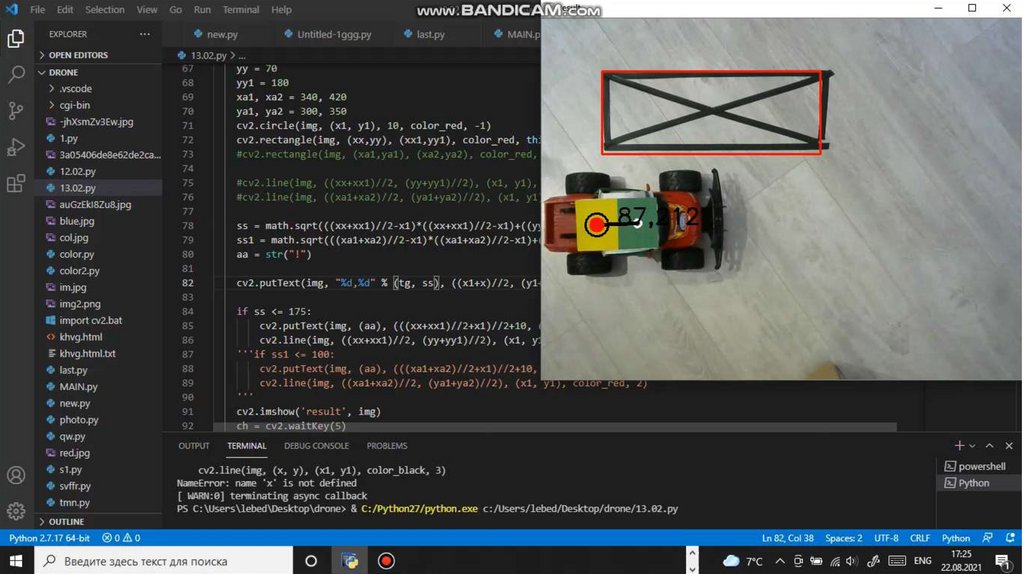Open the Terminal menu

pyautogui.click(x=240, y=10)
